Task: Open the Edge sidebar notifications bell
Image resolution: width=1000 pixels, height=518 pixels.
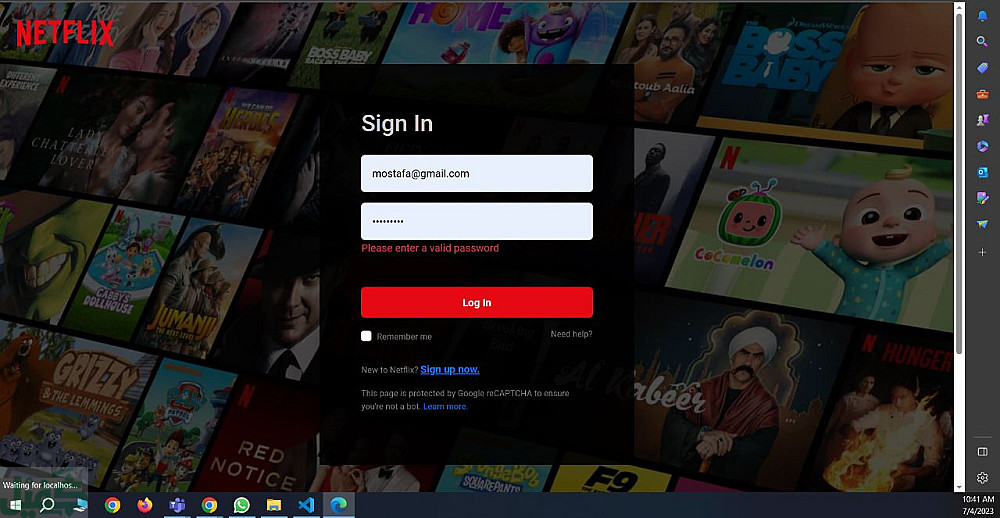Action: [x=982, y=17]
